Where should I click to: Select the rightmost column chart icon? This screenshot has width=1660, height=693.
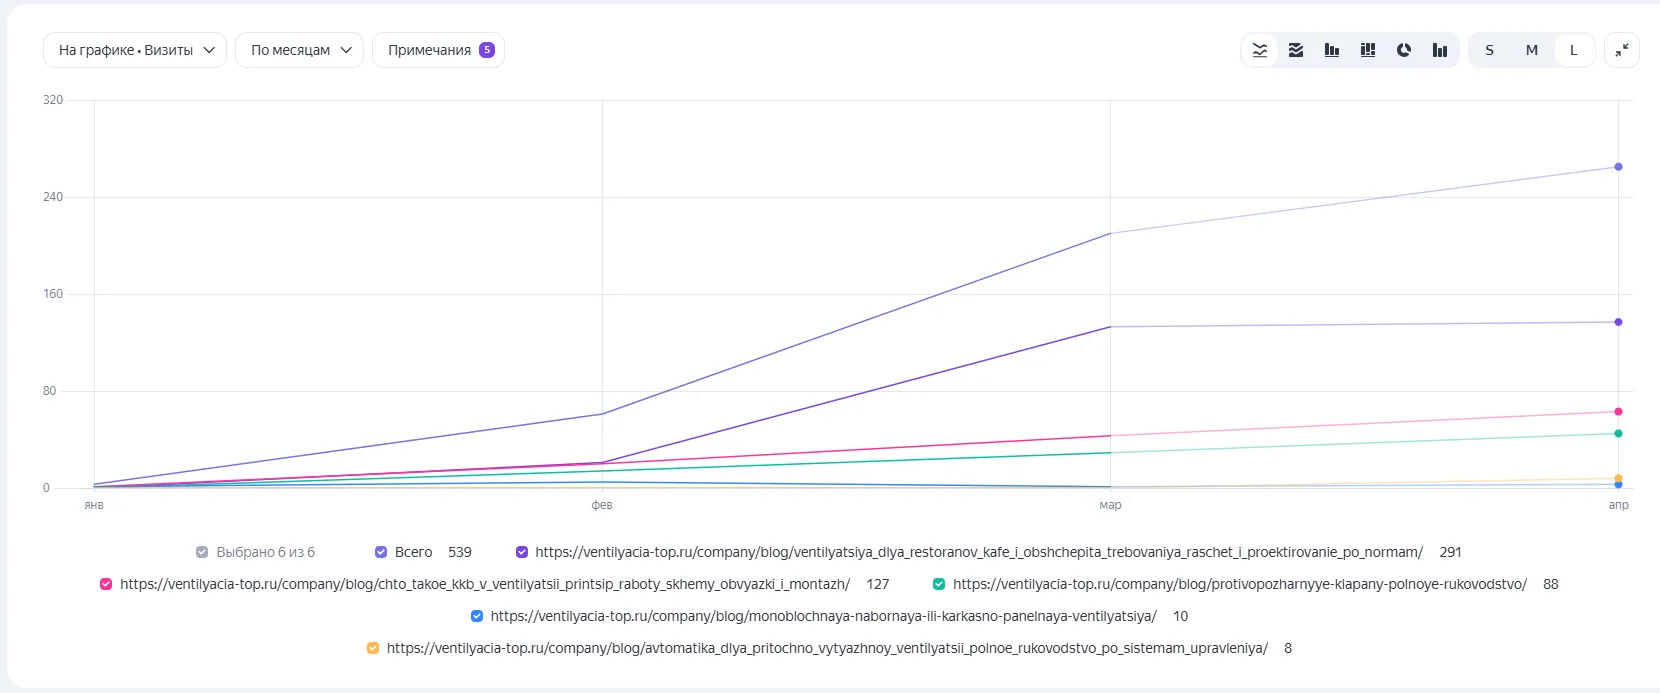click(1440, 50)
